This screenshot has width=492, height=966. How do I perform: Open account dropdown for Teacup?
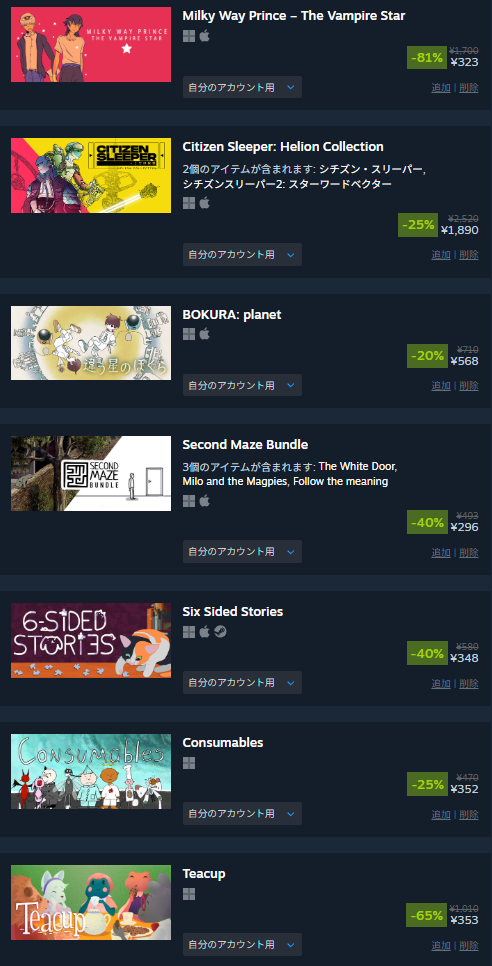[x=242, y=944]
